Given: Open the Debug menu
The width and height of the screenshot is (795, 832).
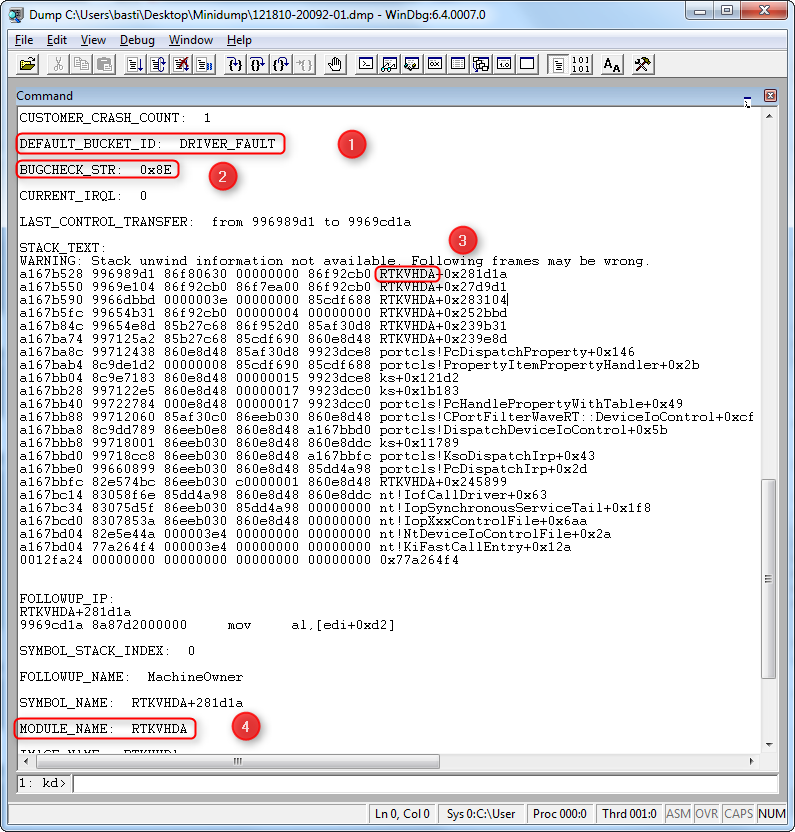Looking at the screenshot, I should [x=137, y=40].
